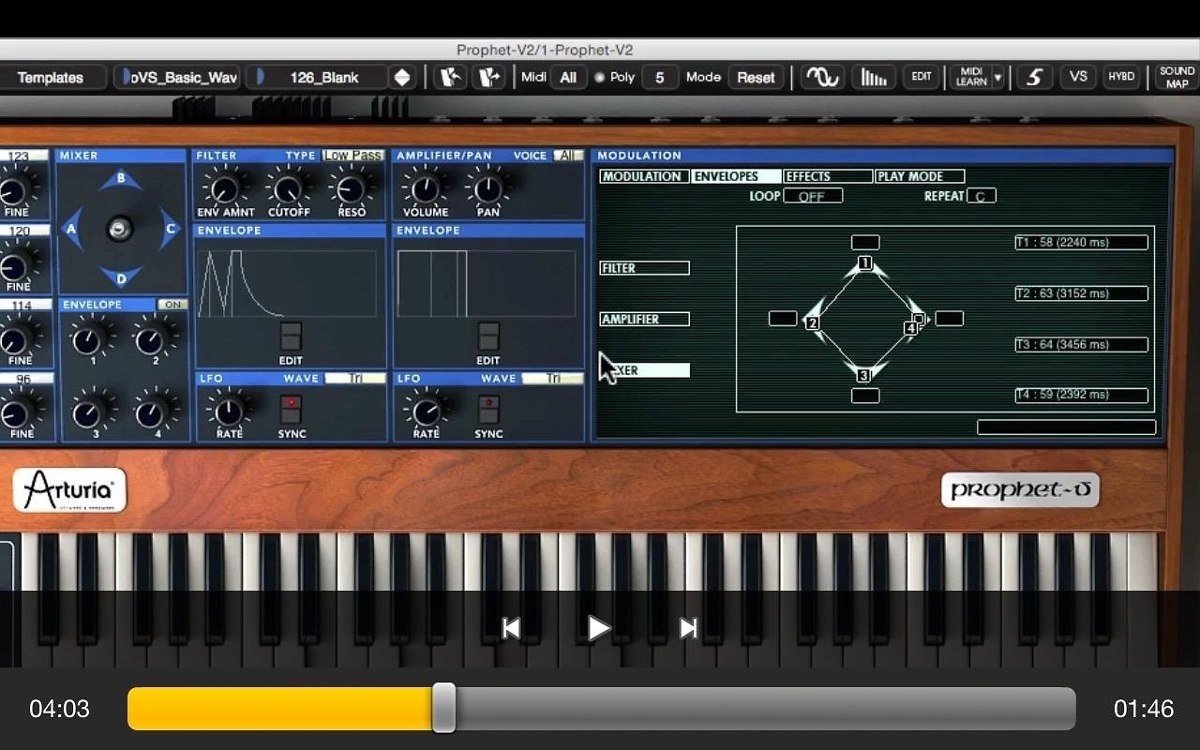This screenshot has width=1200, height=750.
Task: Click the import preset icon
Action: [x=450, y=77]
